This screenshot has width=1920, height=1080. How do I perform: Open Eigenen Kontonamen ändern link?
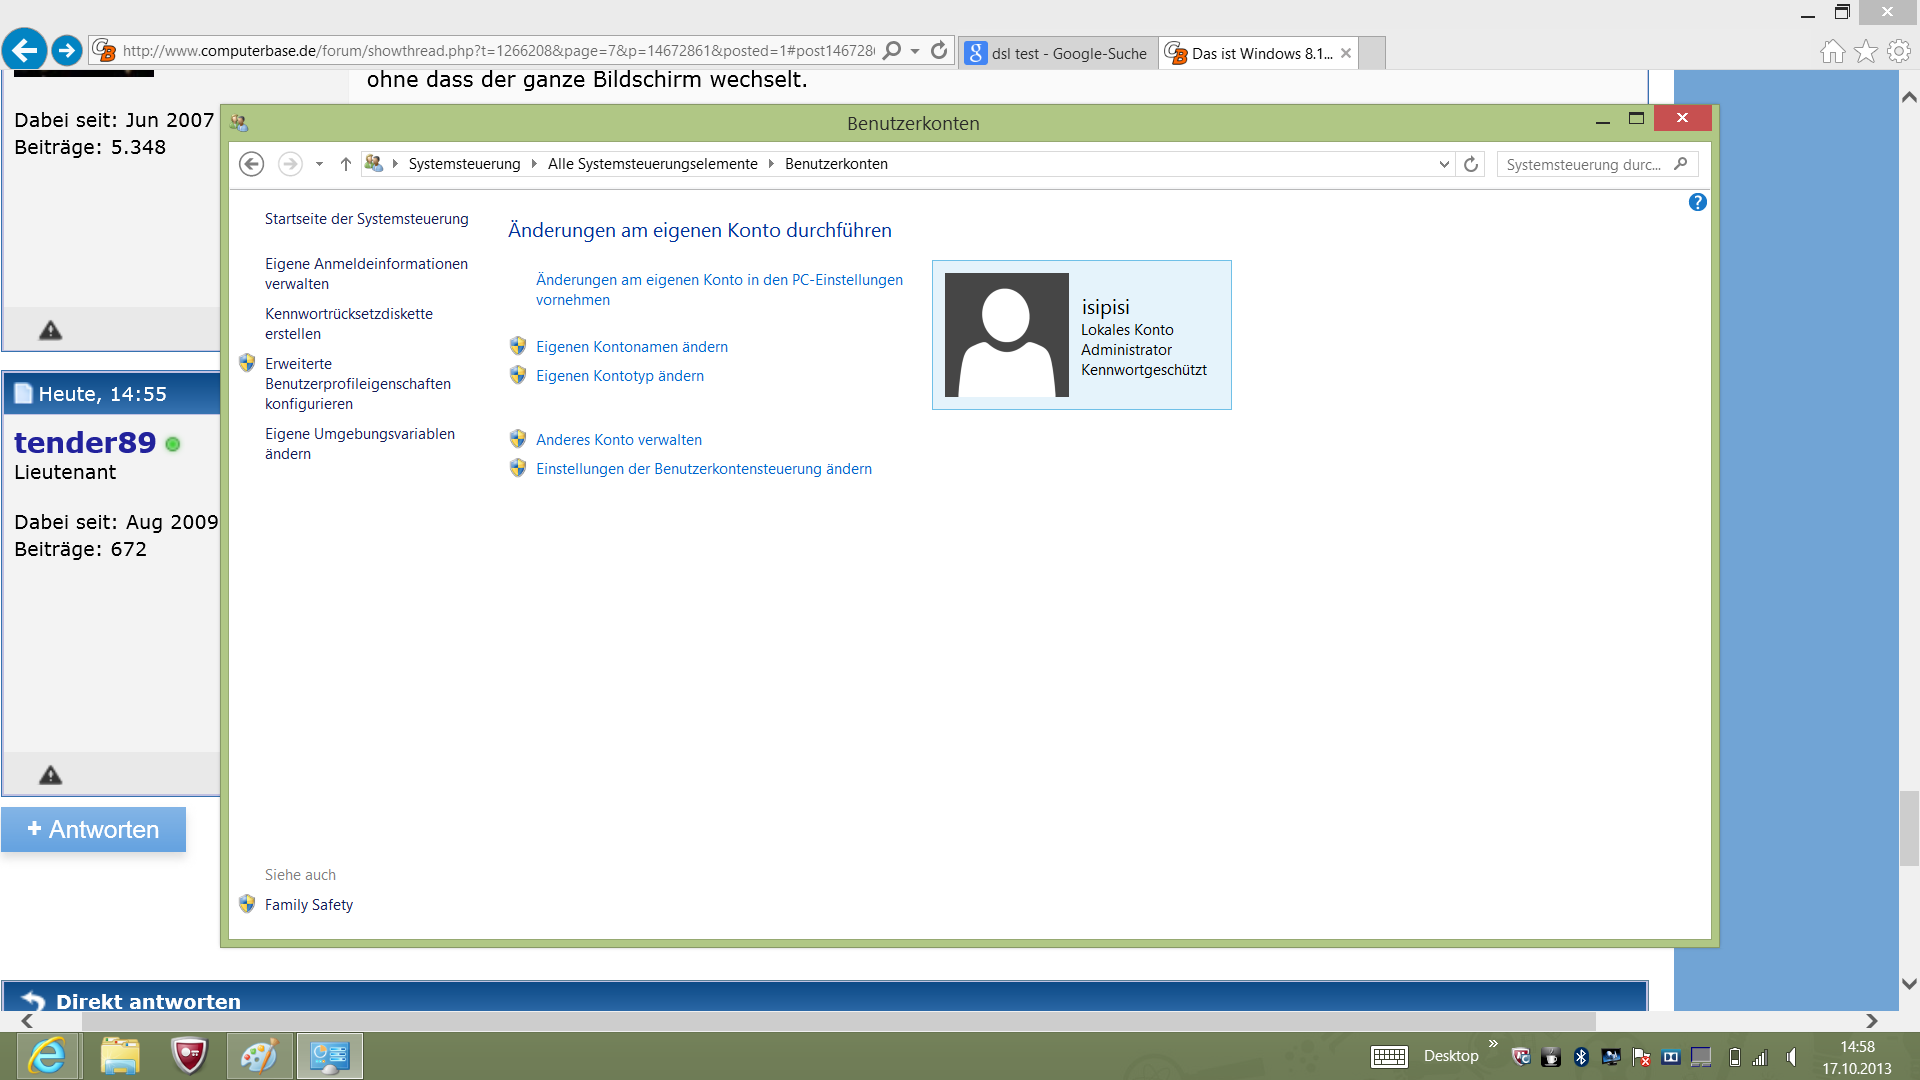[631, 347]
